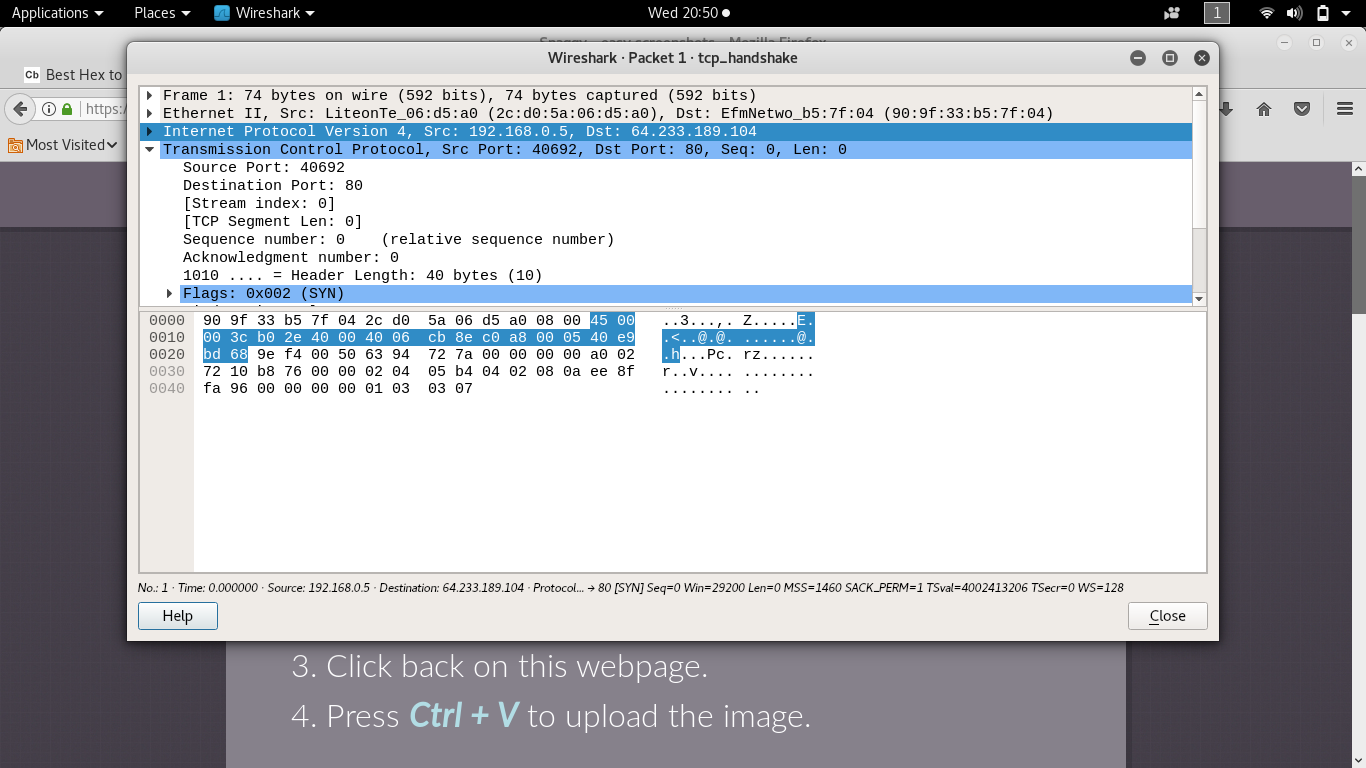Select the Source Port: 40692 line
The height and width of the screenshot is (768, 1366).
click(263, 168)
